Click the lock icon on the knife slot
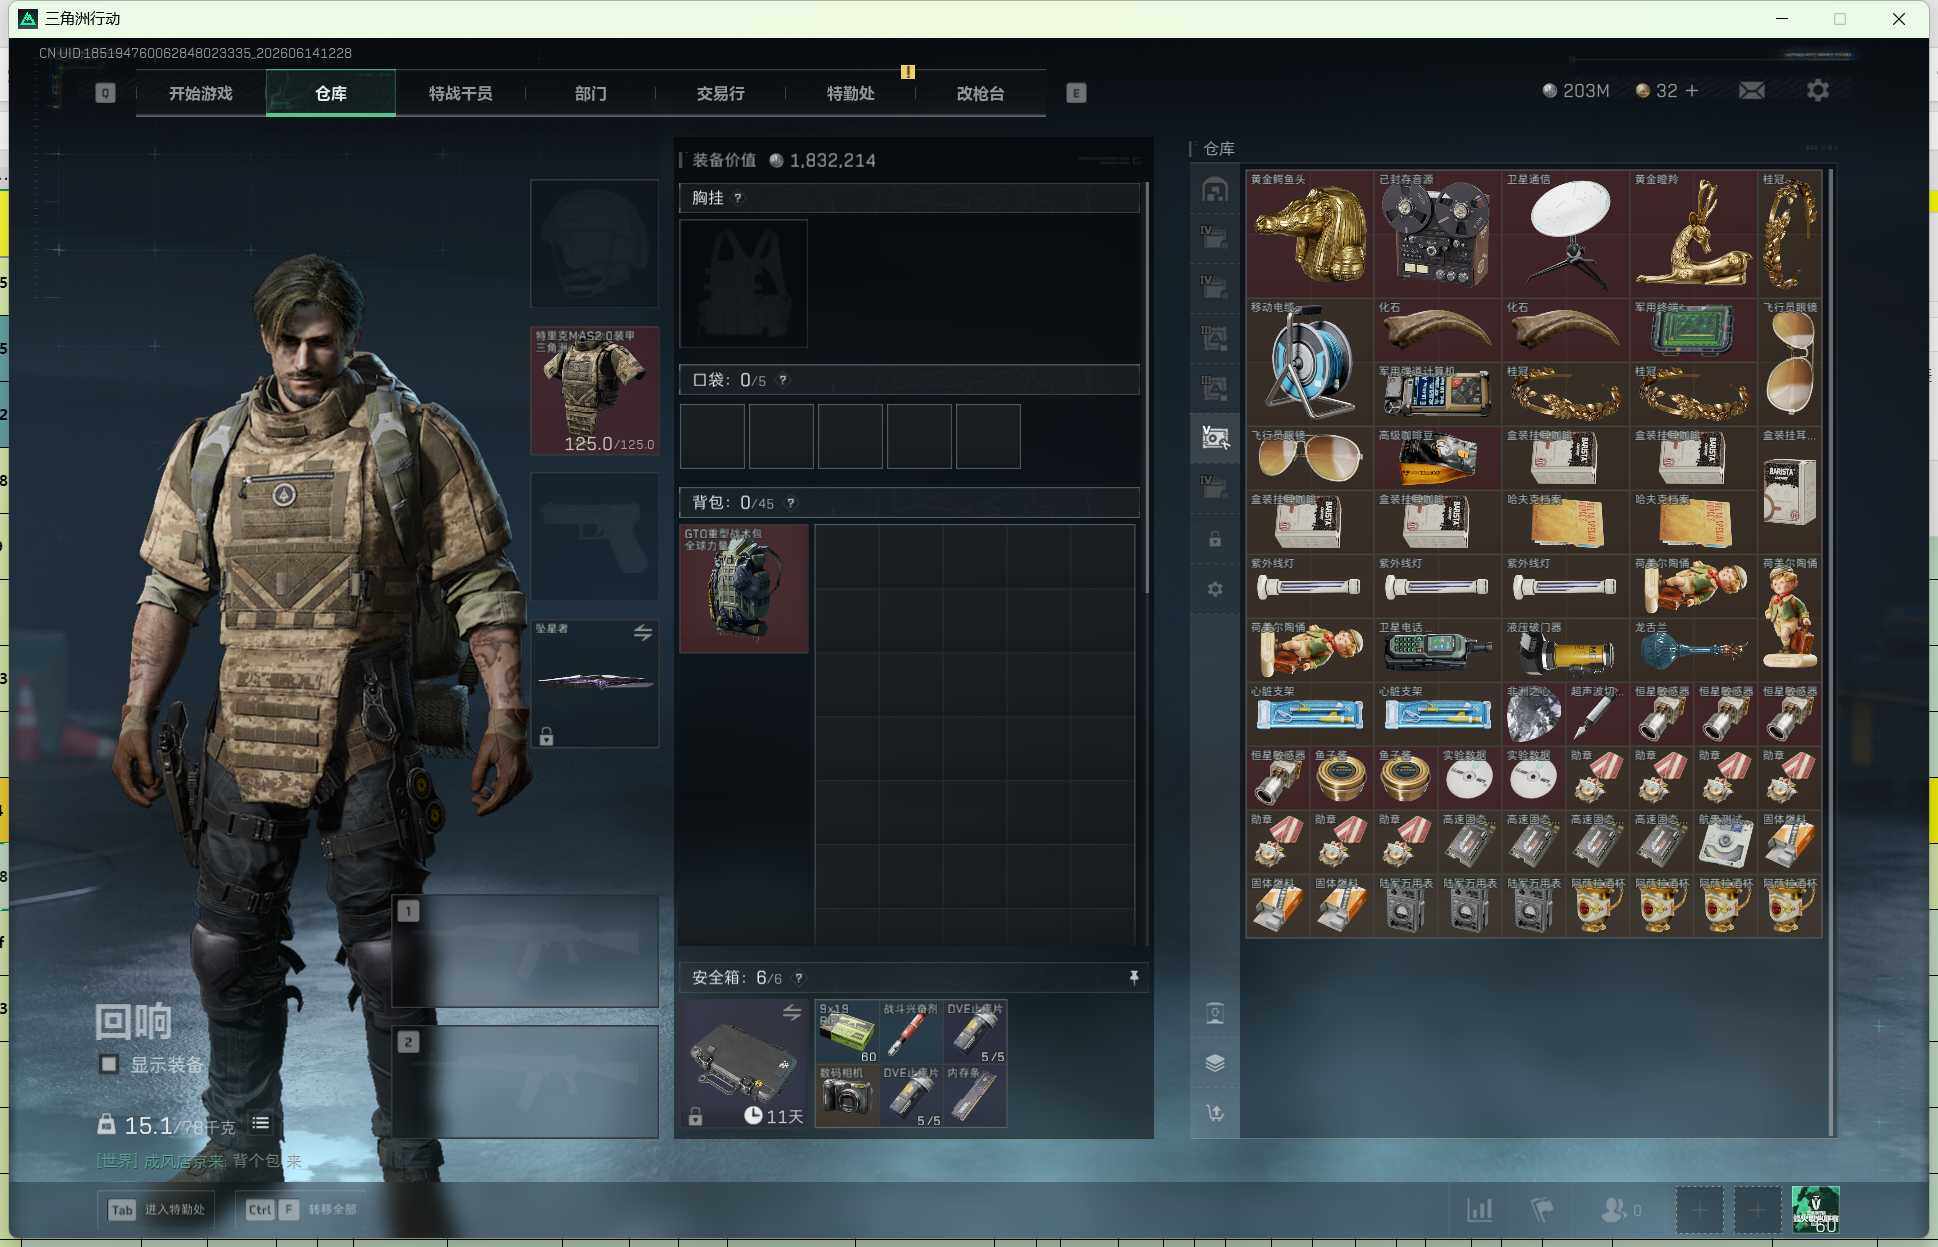 546,737
